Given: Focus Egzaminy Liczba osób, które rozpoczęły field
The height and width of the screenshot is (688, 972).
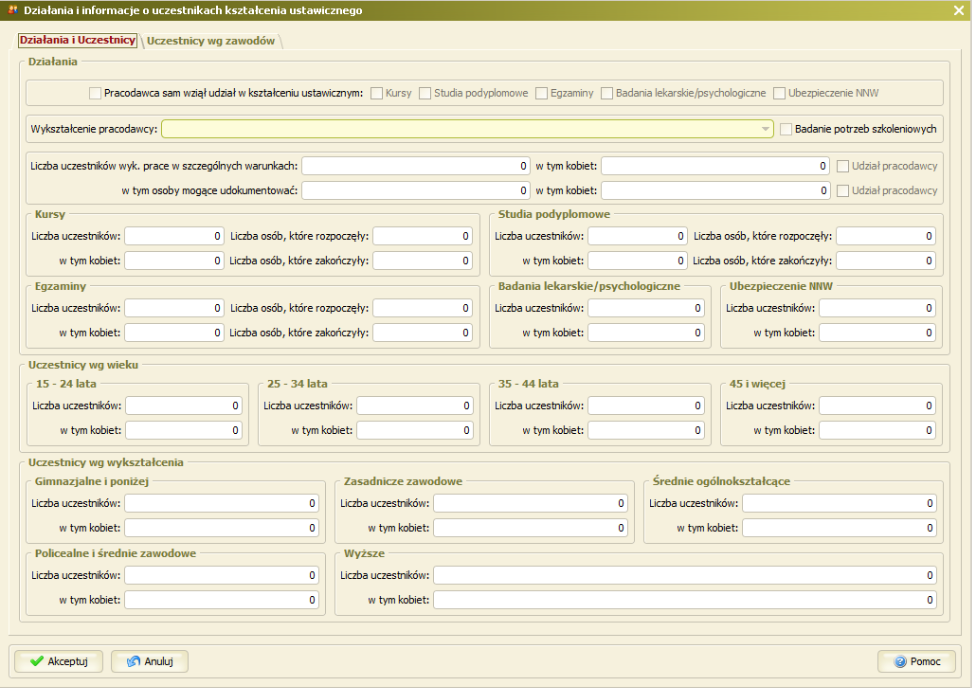Looking at the screenshot, I should [x=422, y=308].
